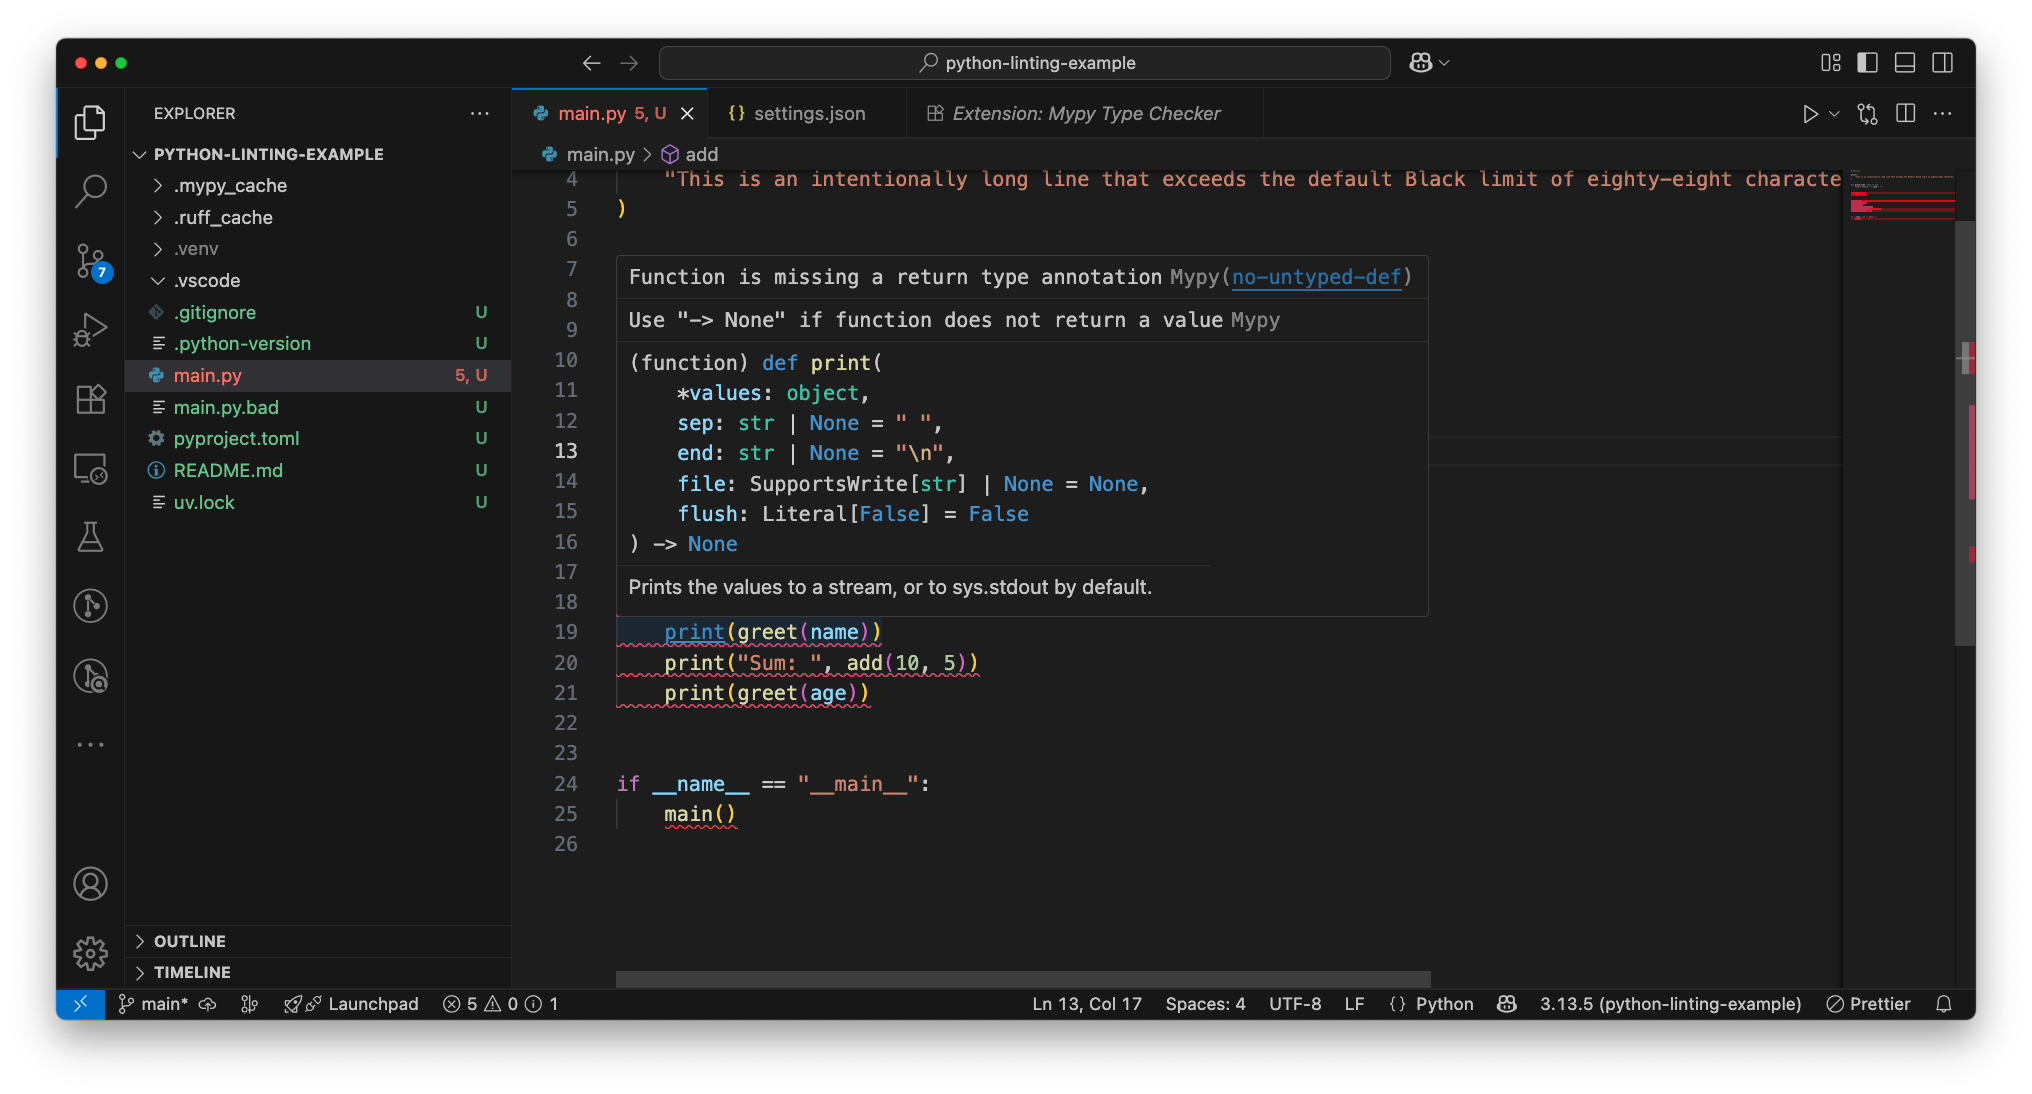Toggle the primary side bar visibility
The image size is (2032, 1094).
click(1867, 63)
